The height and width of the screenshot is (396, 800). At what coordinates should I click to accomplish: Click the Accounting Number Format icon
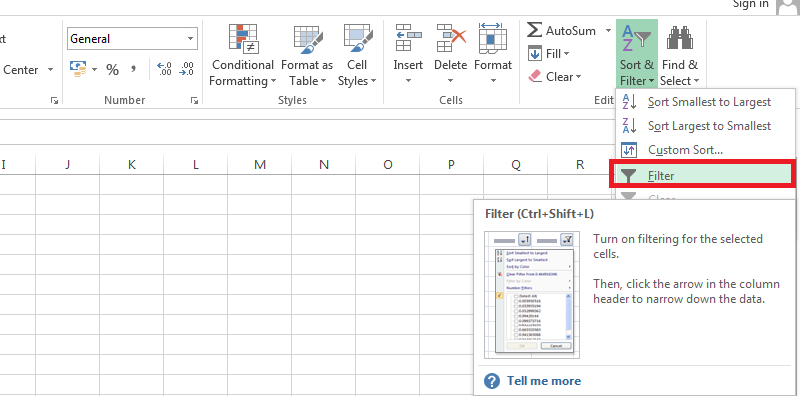(x=78, y=69)
